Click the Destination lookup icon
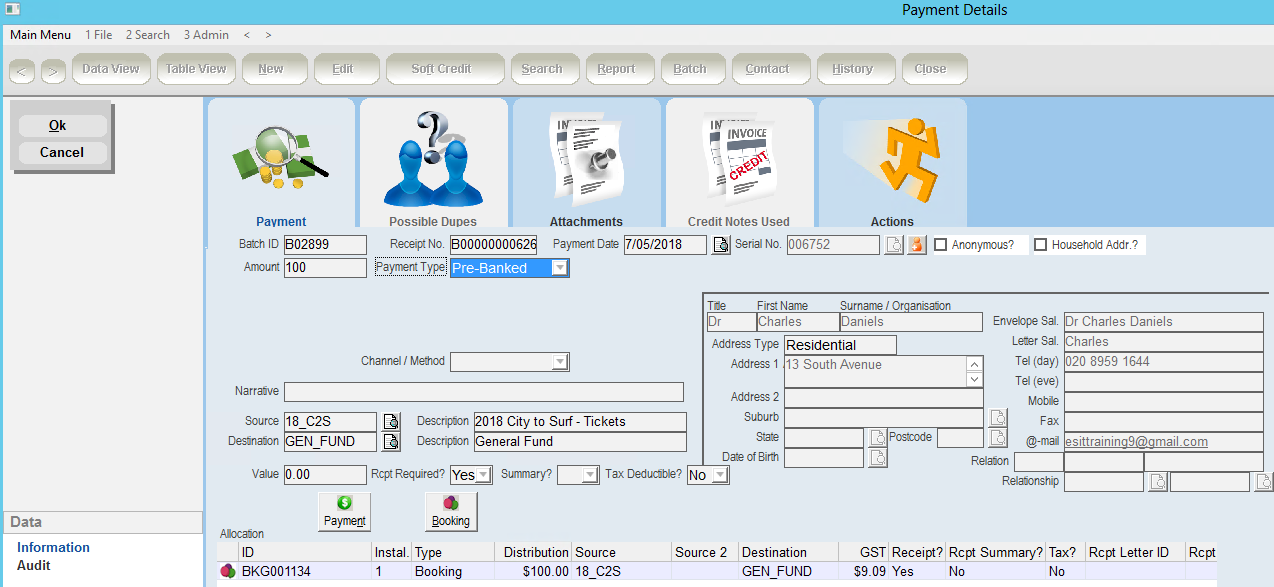This screenshot has width=1274, height=587. [x=391, y=441]
